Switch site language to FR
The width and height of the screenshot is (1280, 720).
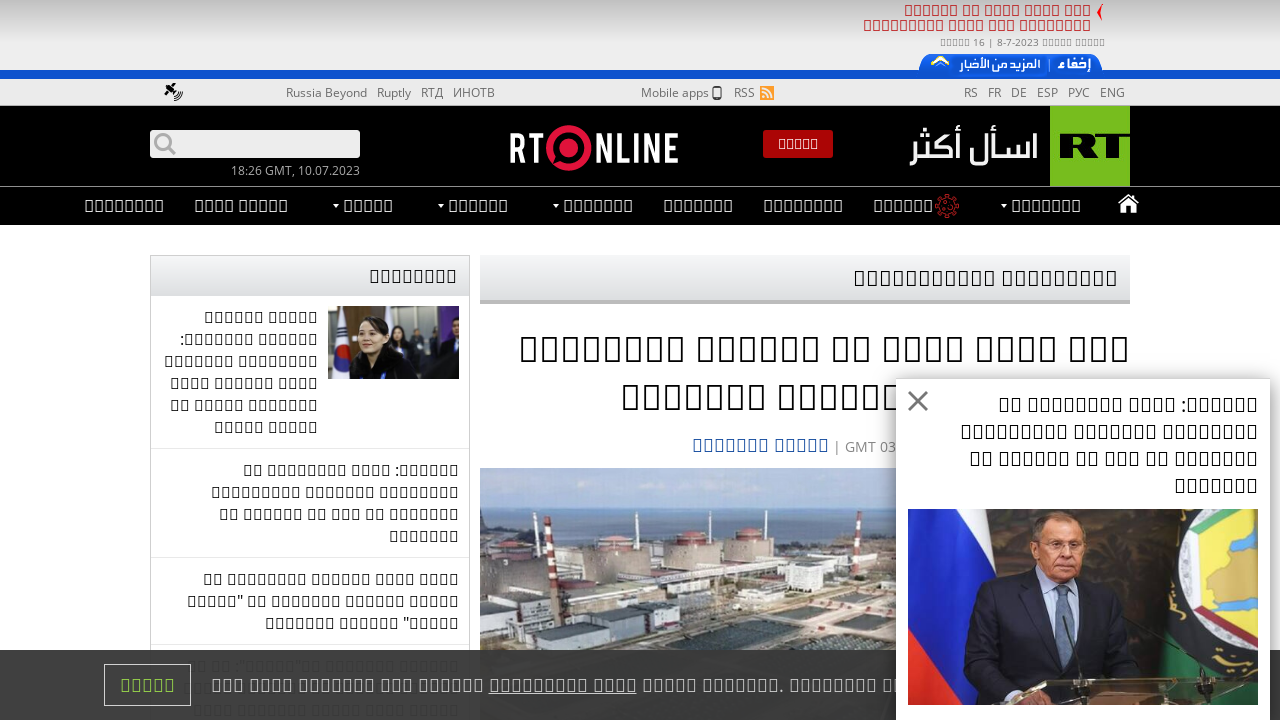[x=995, y=93]
